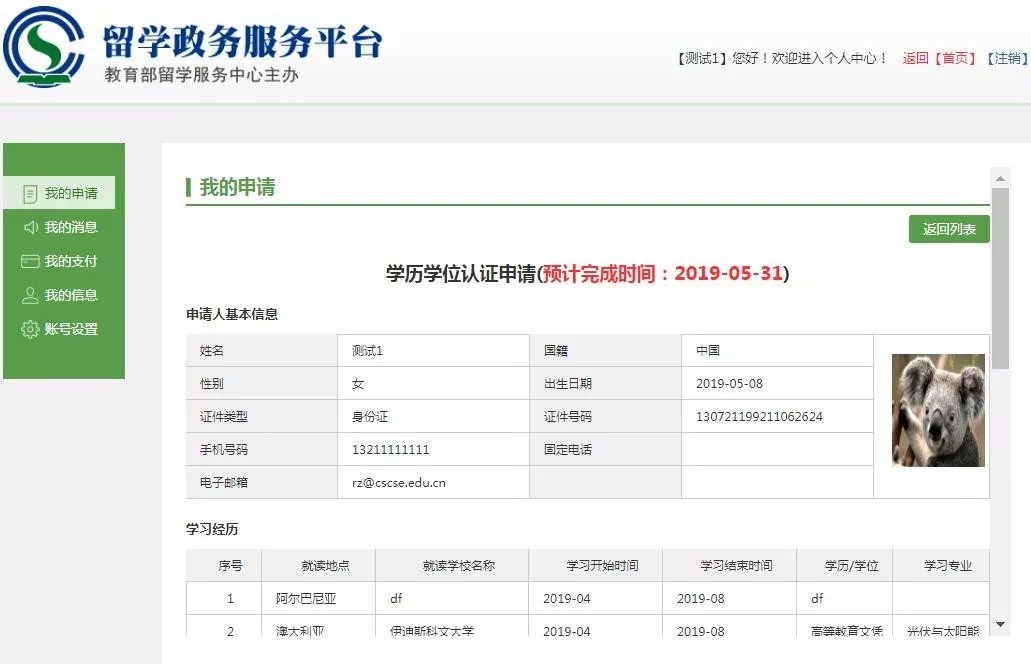Open 账号设置 in the sidebar

(x=71, y=329)
